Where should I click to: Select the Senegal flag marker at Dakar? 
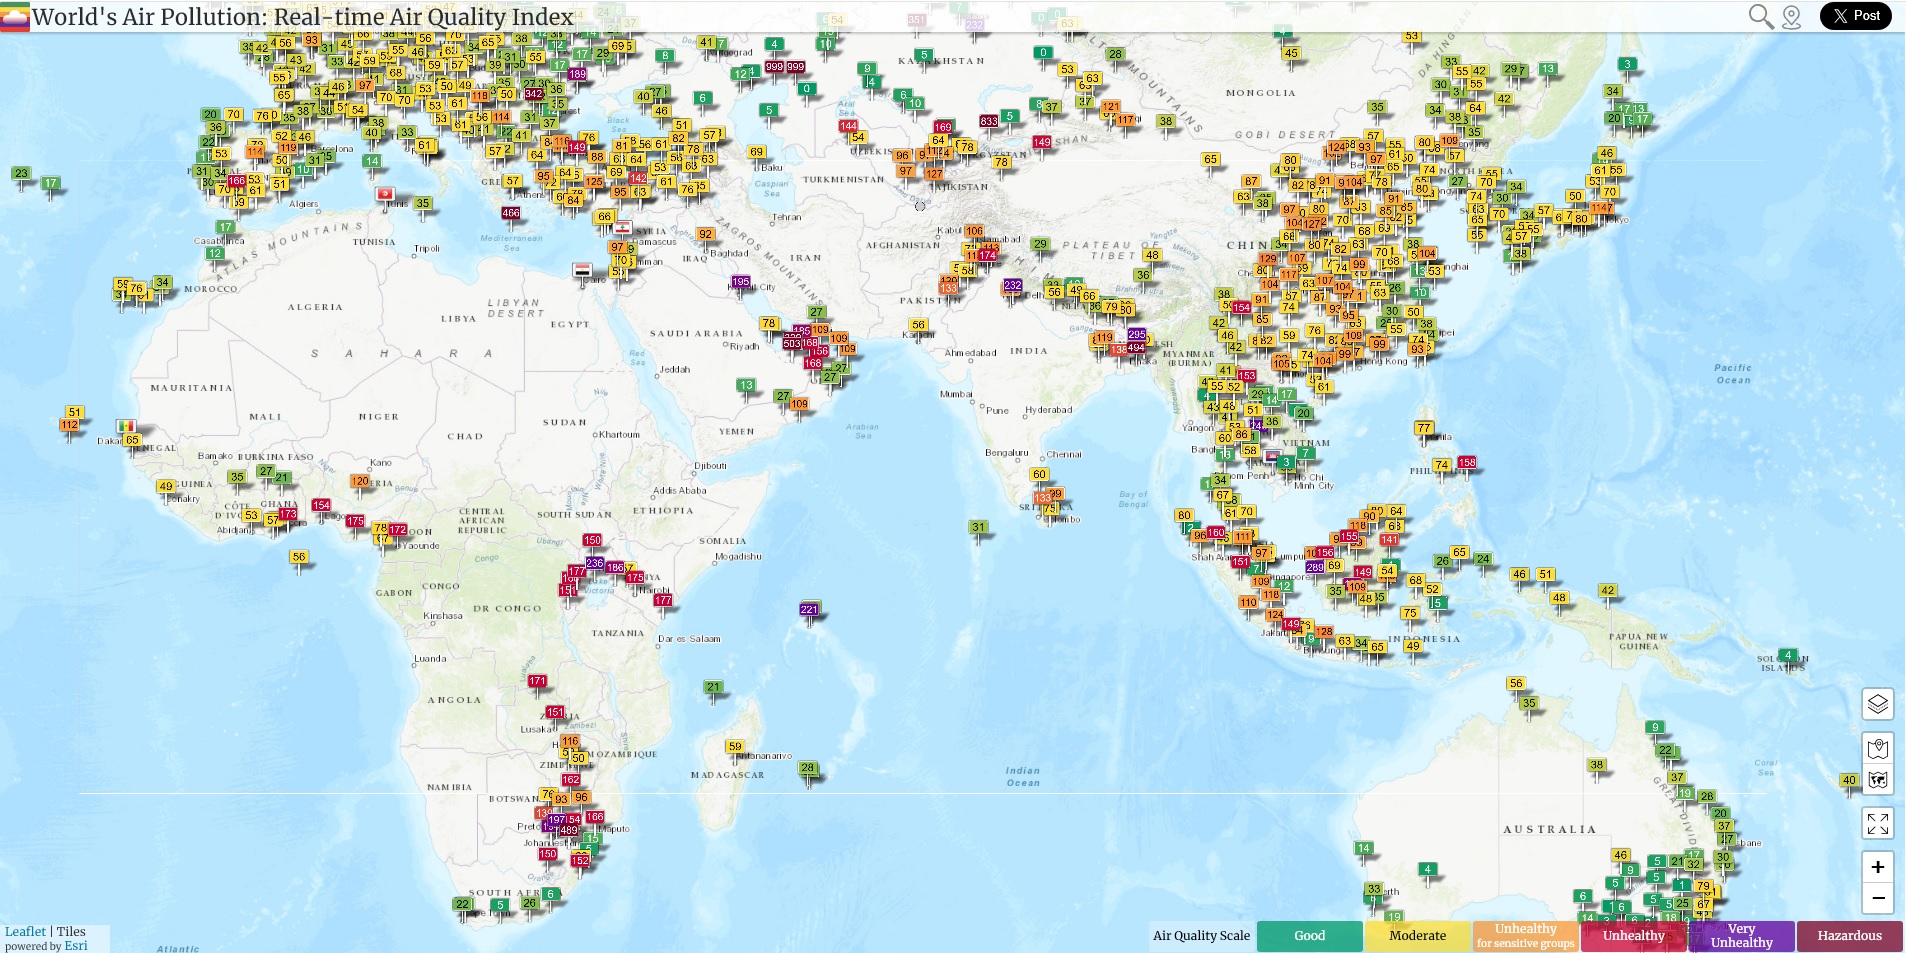point(126,427)
